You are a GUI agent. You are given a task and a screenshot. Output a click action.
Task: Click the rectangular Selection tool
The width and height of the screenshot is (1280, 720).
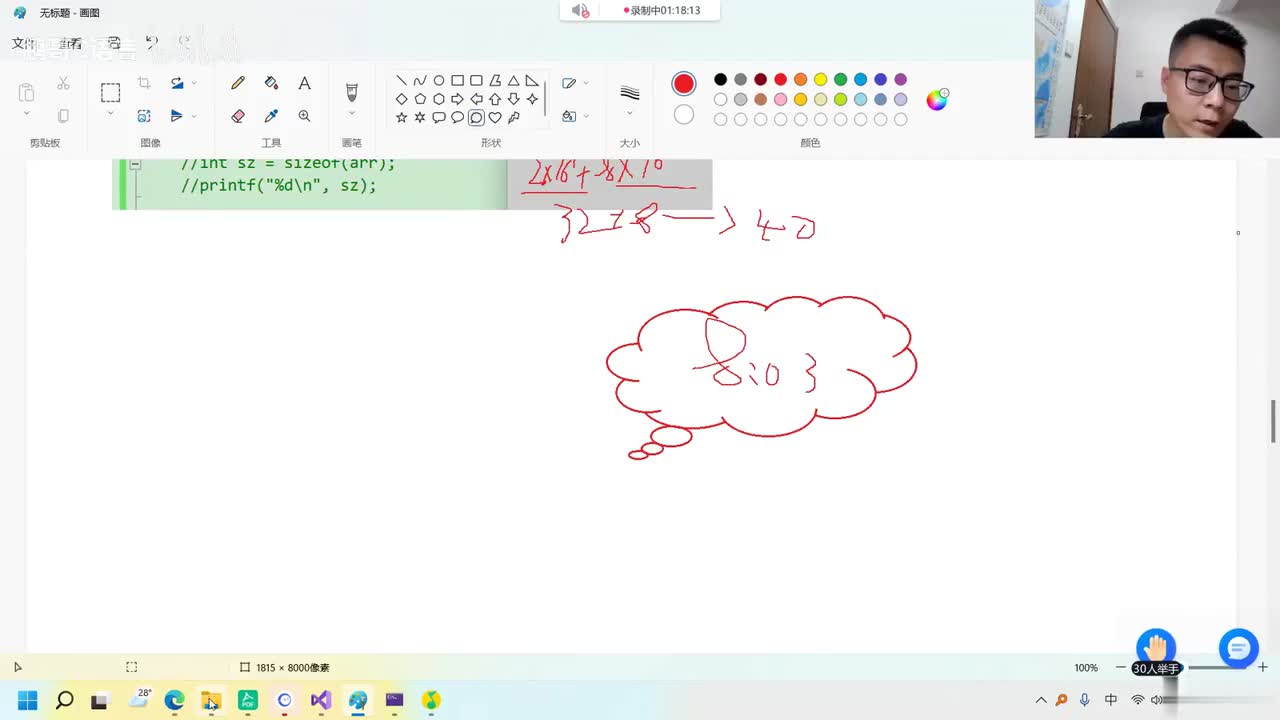pos(110,92)
